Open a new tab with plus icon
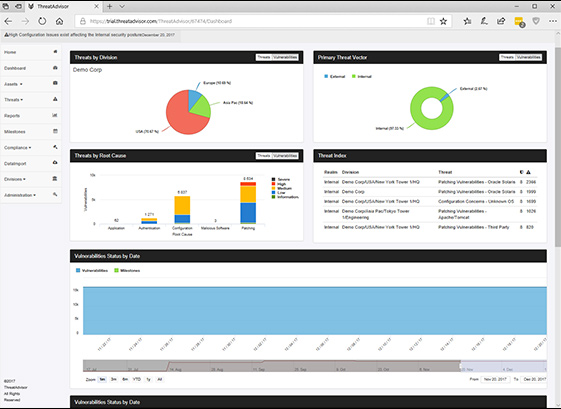The width and height of the screenshot is (561, 409). coord(109,6)
